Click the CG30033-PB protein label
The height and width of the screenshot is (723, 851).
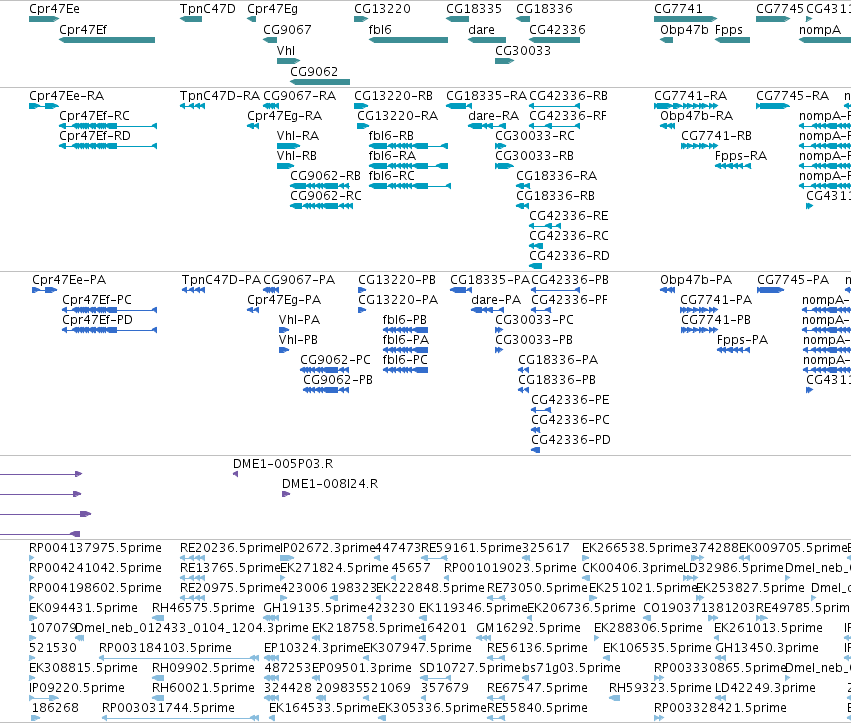[x=534, y=340]
